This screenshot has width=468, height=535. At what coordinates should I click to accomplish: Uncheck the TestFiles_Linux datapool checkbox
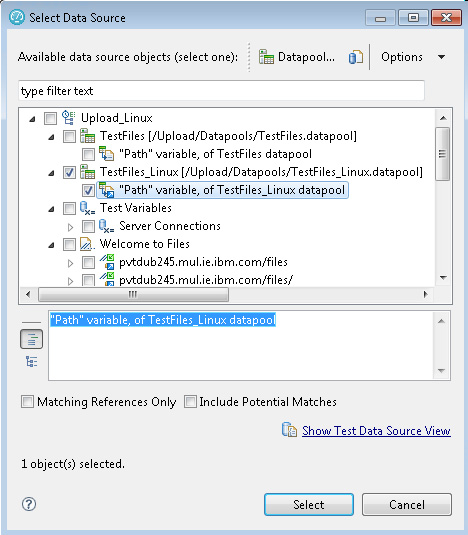pyautogui.click(x=69, y=172)
